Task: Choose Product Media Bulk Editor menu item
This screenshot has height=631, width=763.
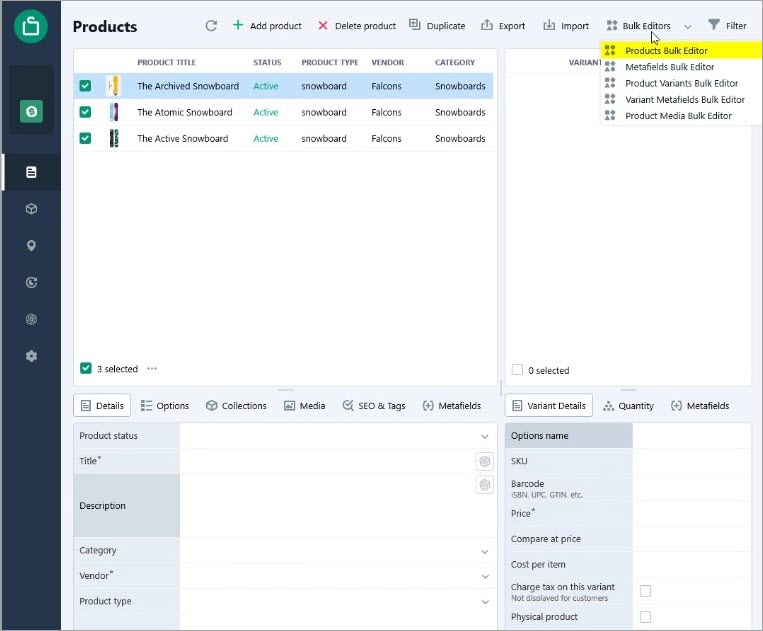Action: [681, 116]
